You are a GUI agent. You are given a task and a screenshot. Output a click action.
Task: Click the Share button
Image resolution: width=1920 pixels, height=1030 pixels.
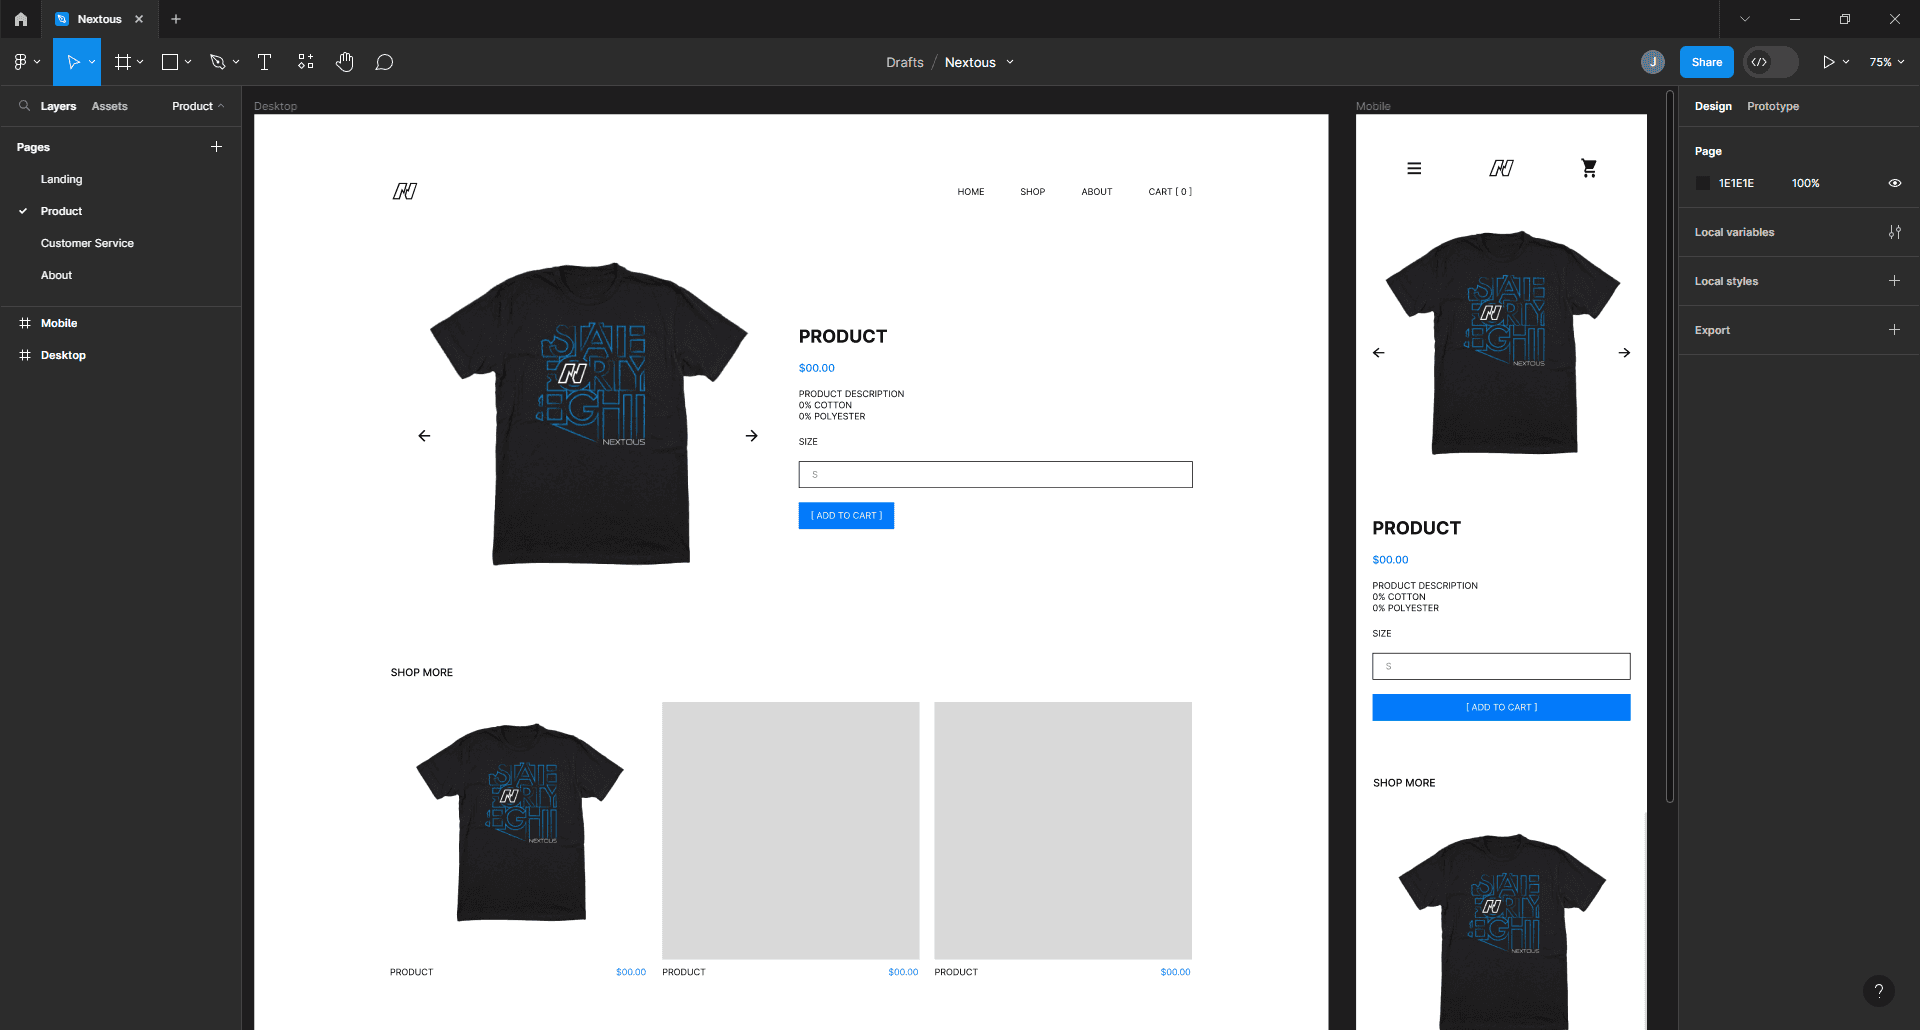coord(1707,62)
